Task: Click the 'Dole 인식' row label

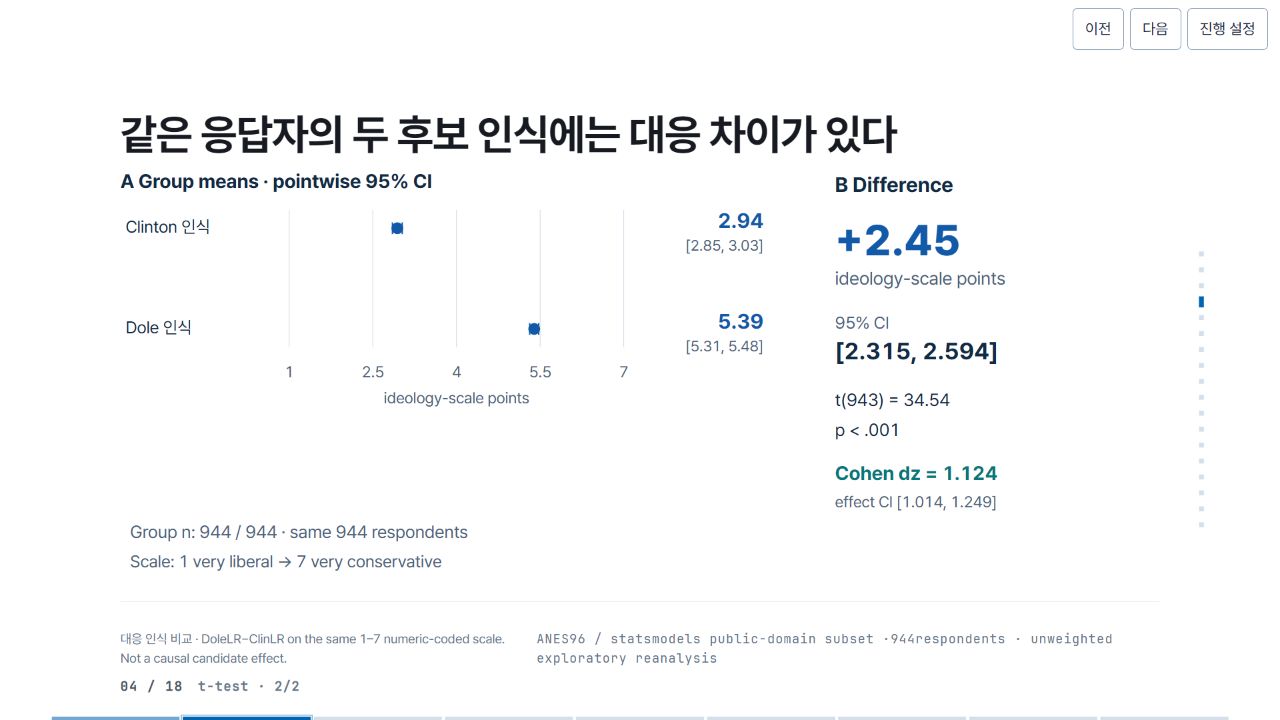Action: (158, 327)
